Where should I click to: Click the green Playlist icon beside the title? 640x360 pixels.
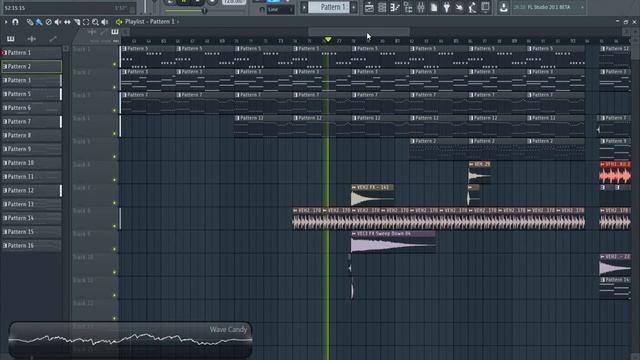click(119, 22)
